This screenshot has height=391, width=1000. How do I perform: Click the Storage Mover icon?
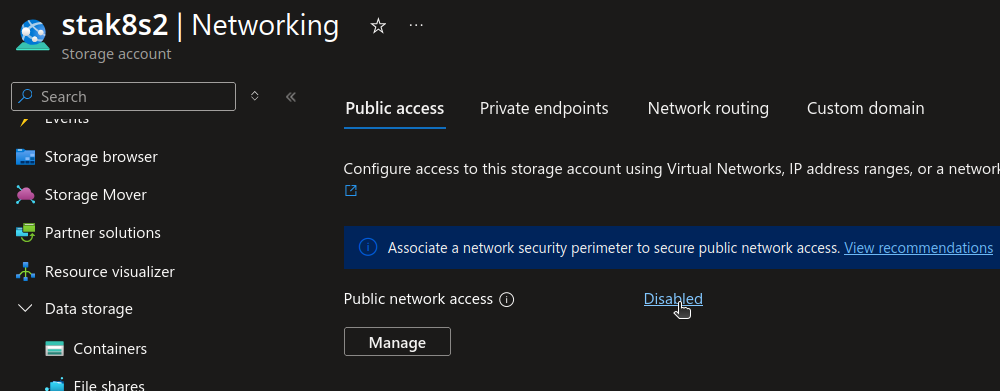click(26, 195)
